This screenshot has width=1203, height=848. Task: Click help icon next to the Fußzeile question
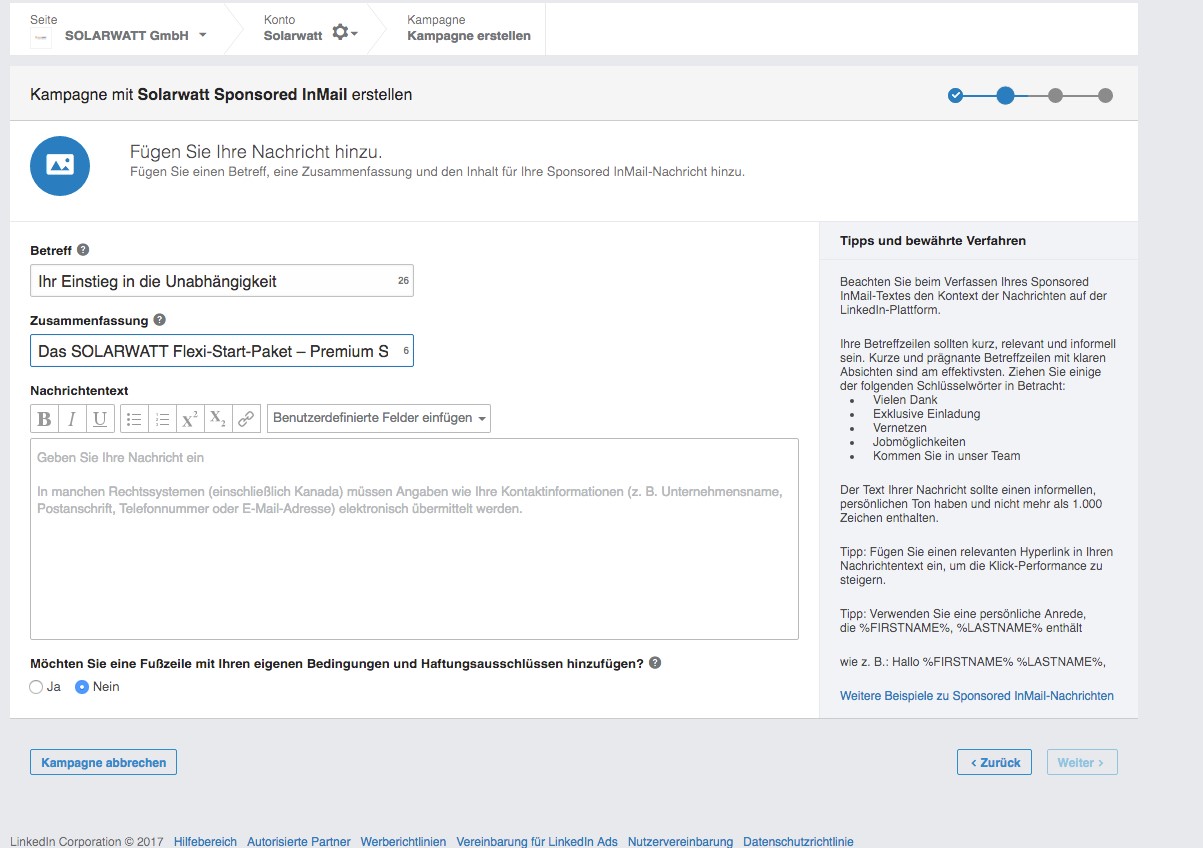655,663
